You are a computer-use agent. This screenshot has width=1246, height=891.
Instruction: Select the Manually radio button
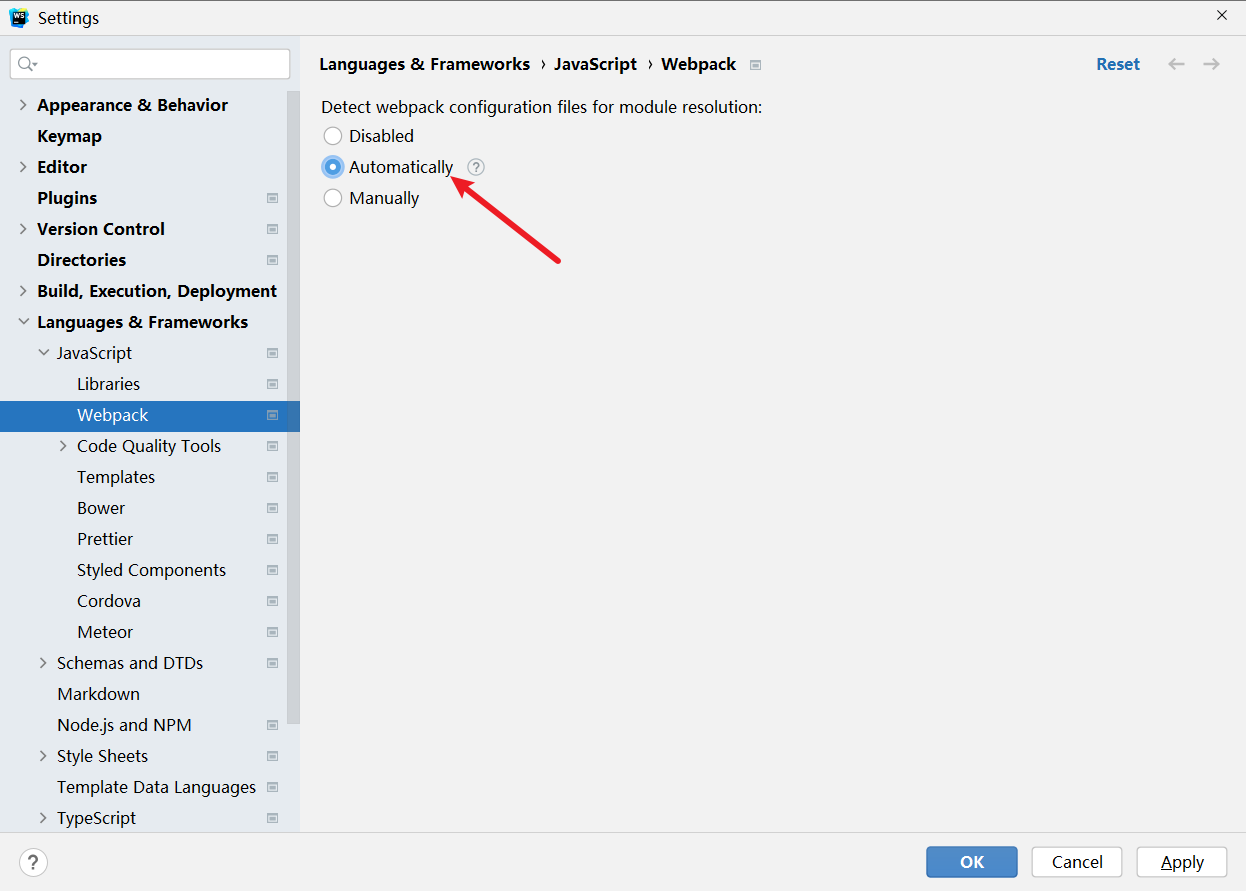[x=332, y=198]
